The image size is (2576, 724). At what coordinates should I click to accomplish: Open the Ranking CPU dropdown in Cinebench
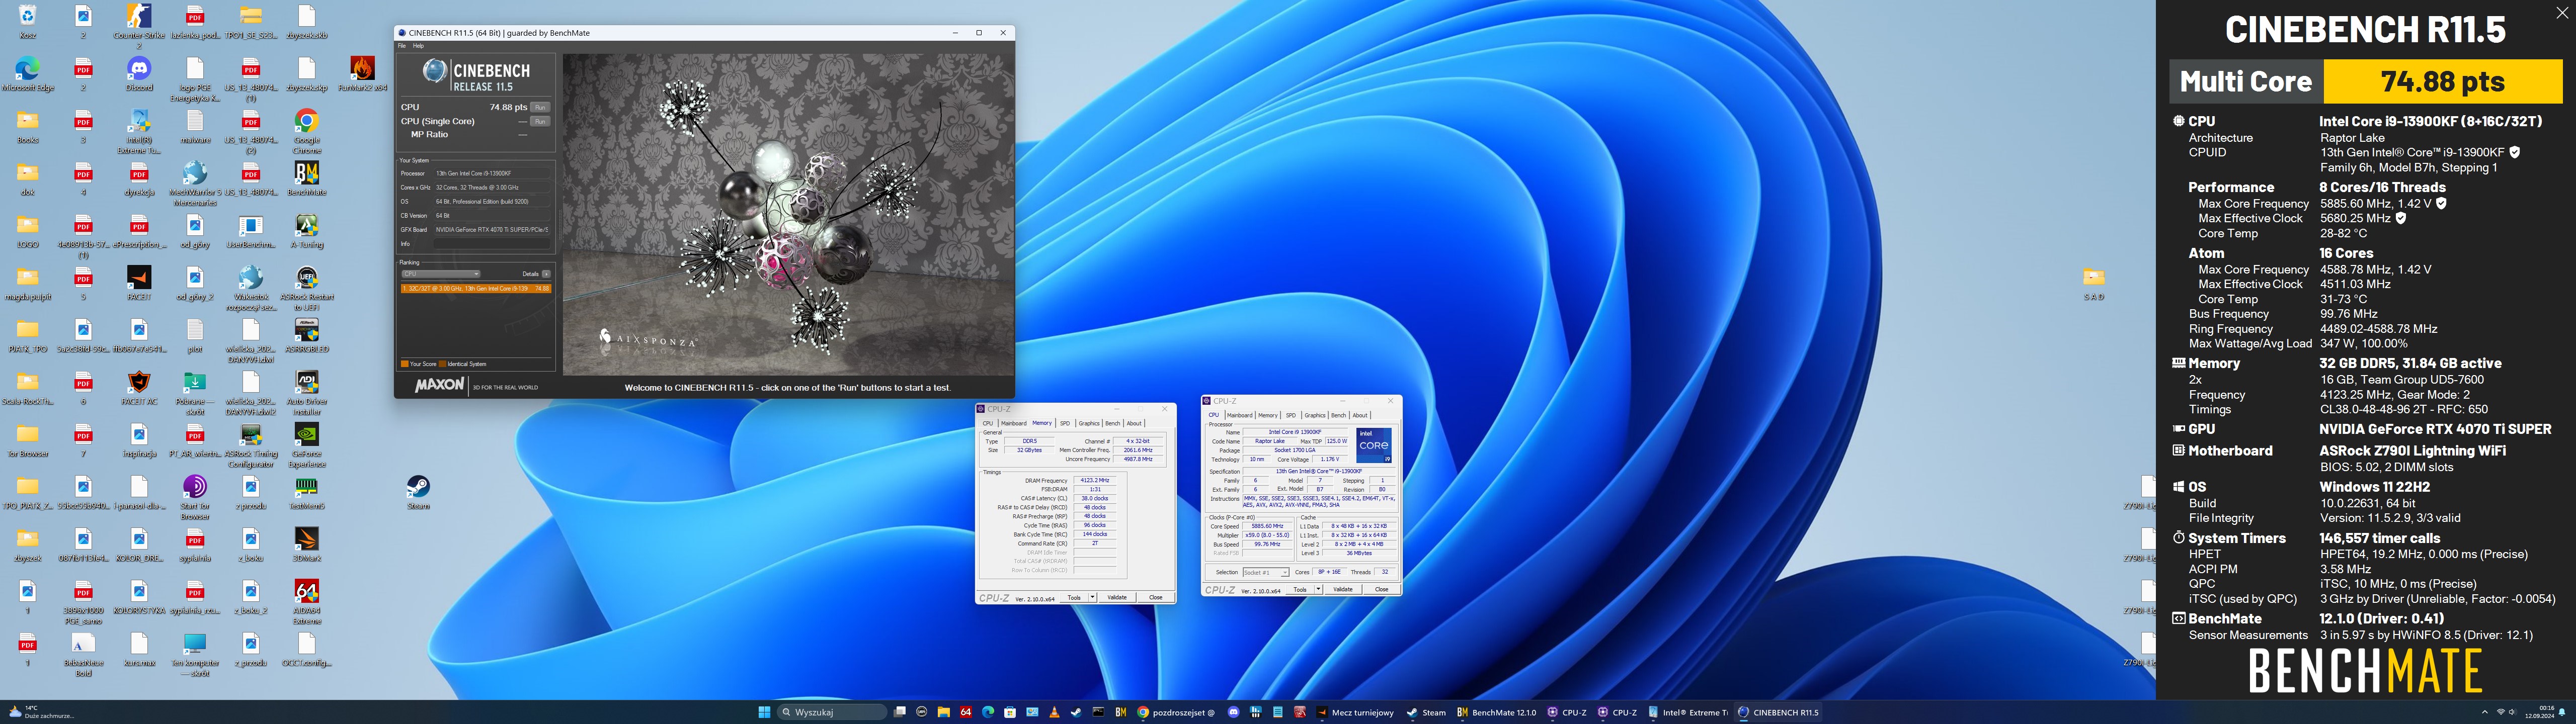441,273
